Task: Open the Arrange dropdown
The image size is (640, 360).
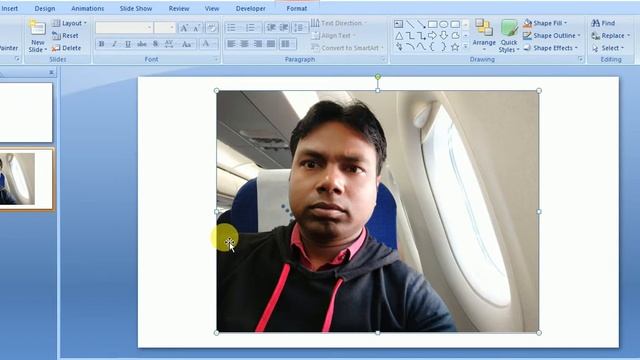Action: tap(484, 36)
